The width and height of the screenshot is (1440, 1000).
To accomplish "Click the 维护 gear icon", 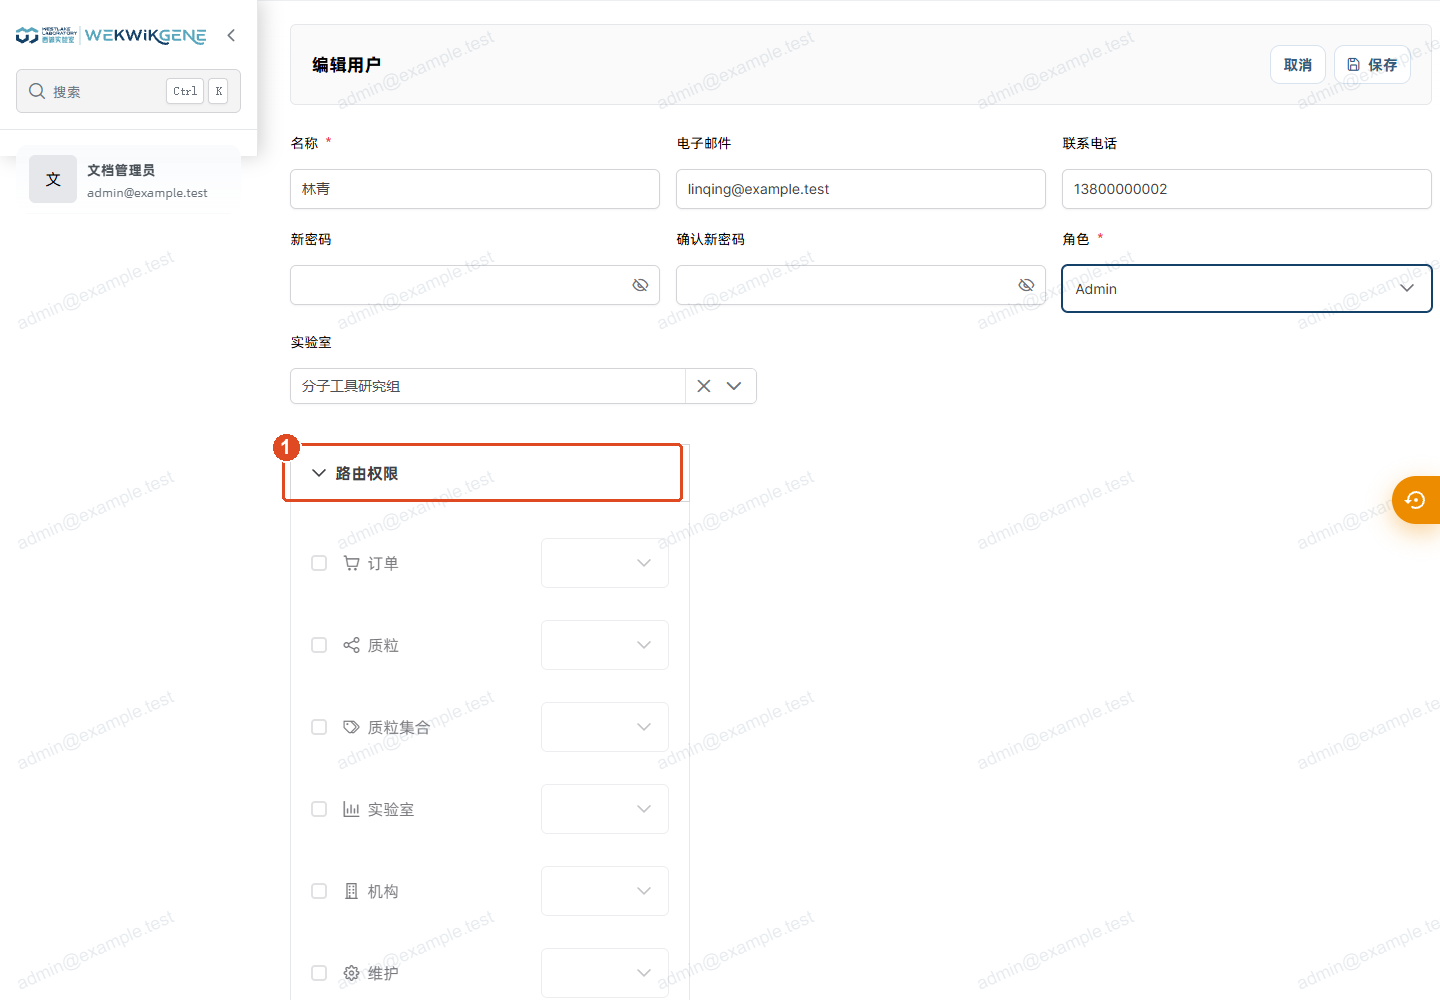I will pyautogui.click(x=351, y=973).
